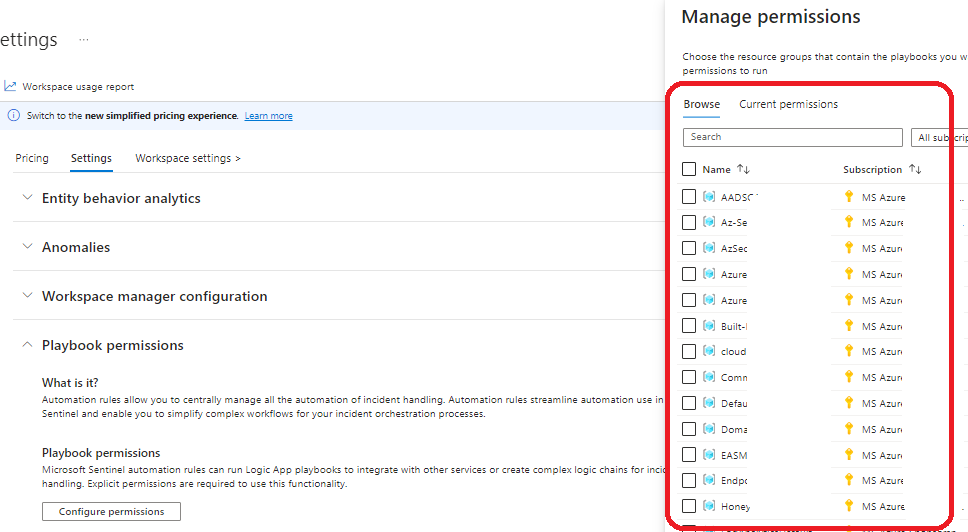Image resolution: width=968 pixels, height=532 pixels.
Task: Expand the Entity behavior analytics section
Action: tap(27, 197)
